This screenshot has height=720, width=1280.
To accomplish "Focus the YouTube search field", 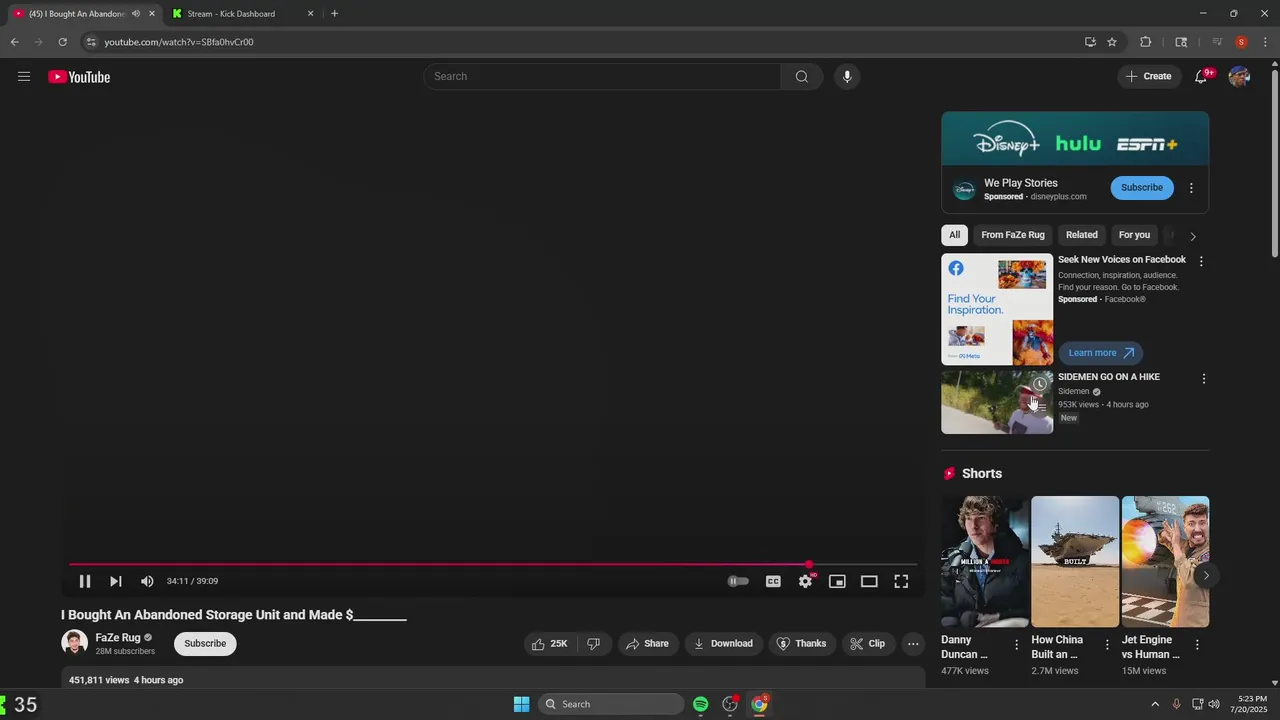I will tap(602, 77).
